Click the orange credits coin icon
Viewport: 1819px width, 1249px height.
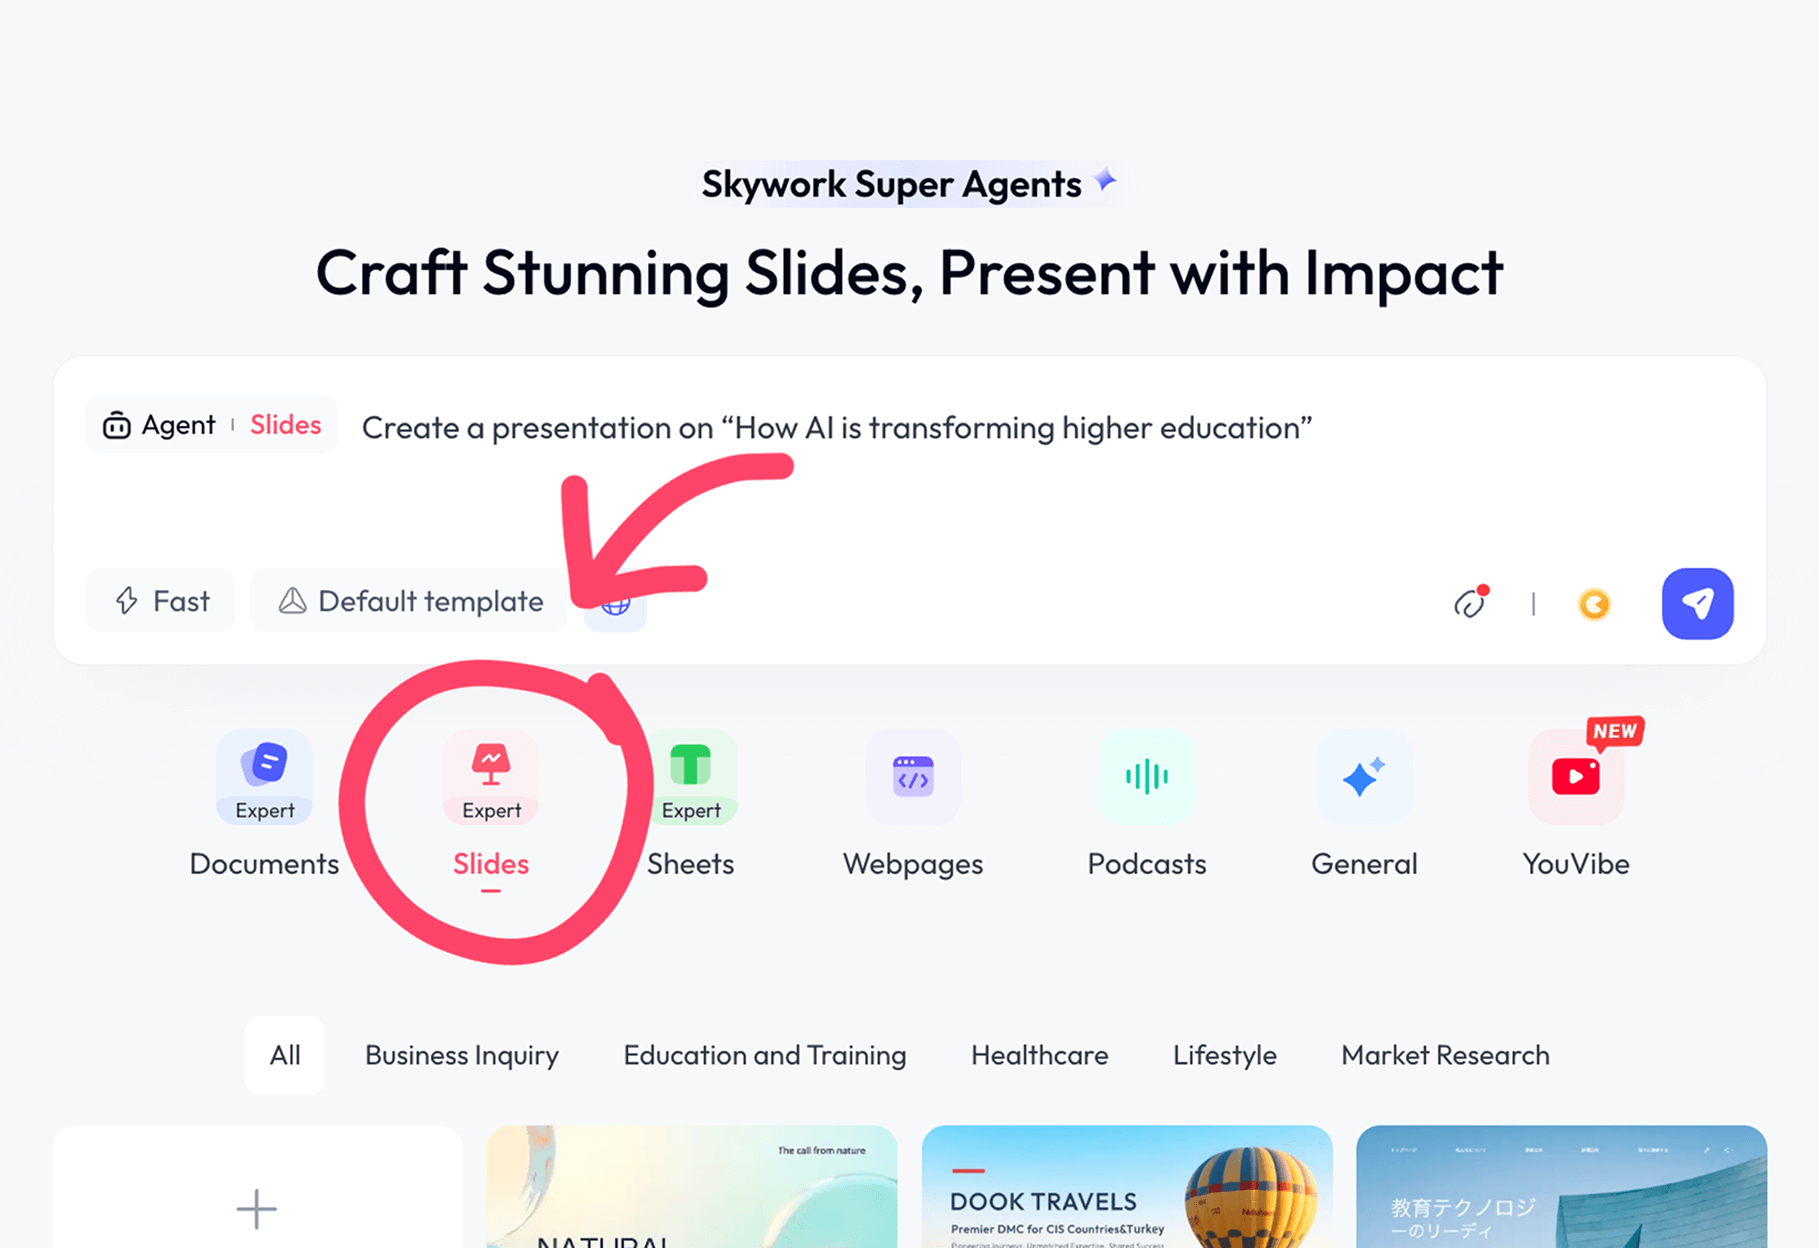1594,604
